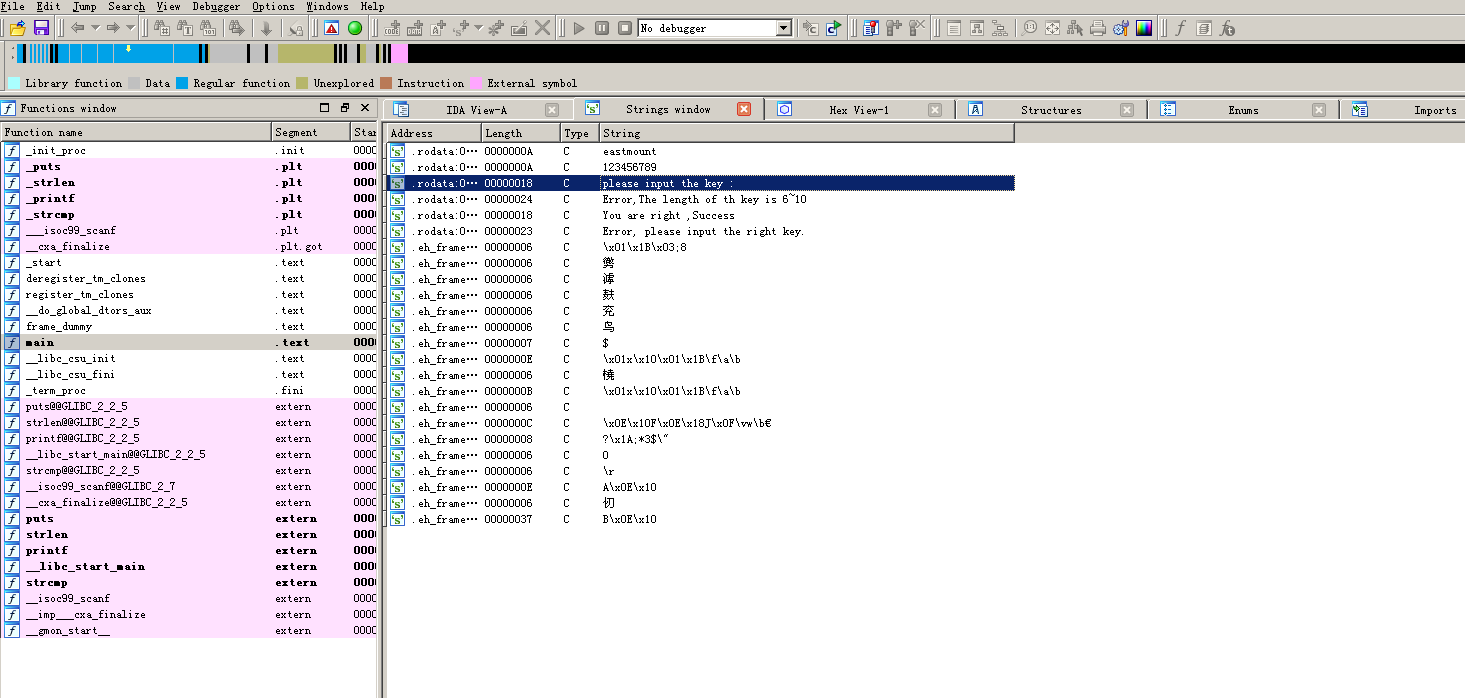This screenshot has width=1465, height=698.
Task: Click the call graph toolbar icon
Action: (x=999, y=28)
